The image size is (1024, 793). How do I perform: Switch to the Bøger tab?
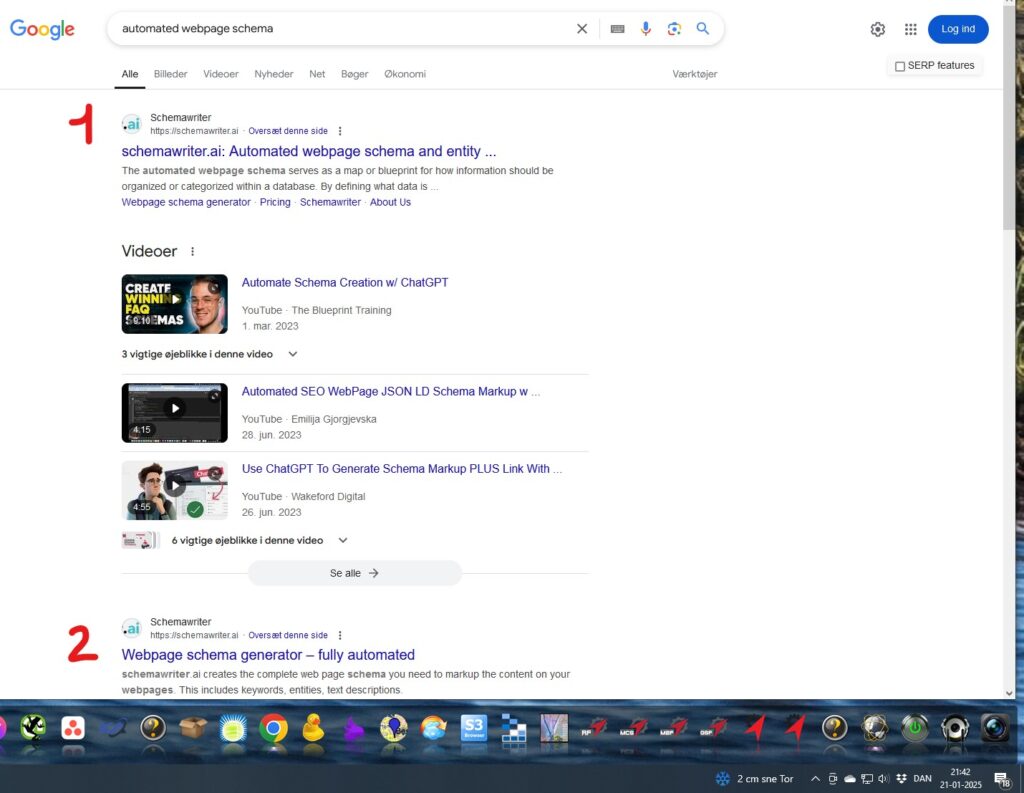point(355,74)
